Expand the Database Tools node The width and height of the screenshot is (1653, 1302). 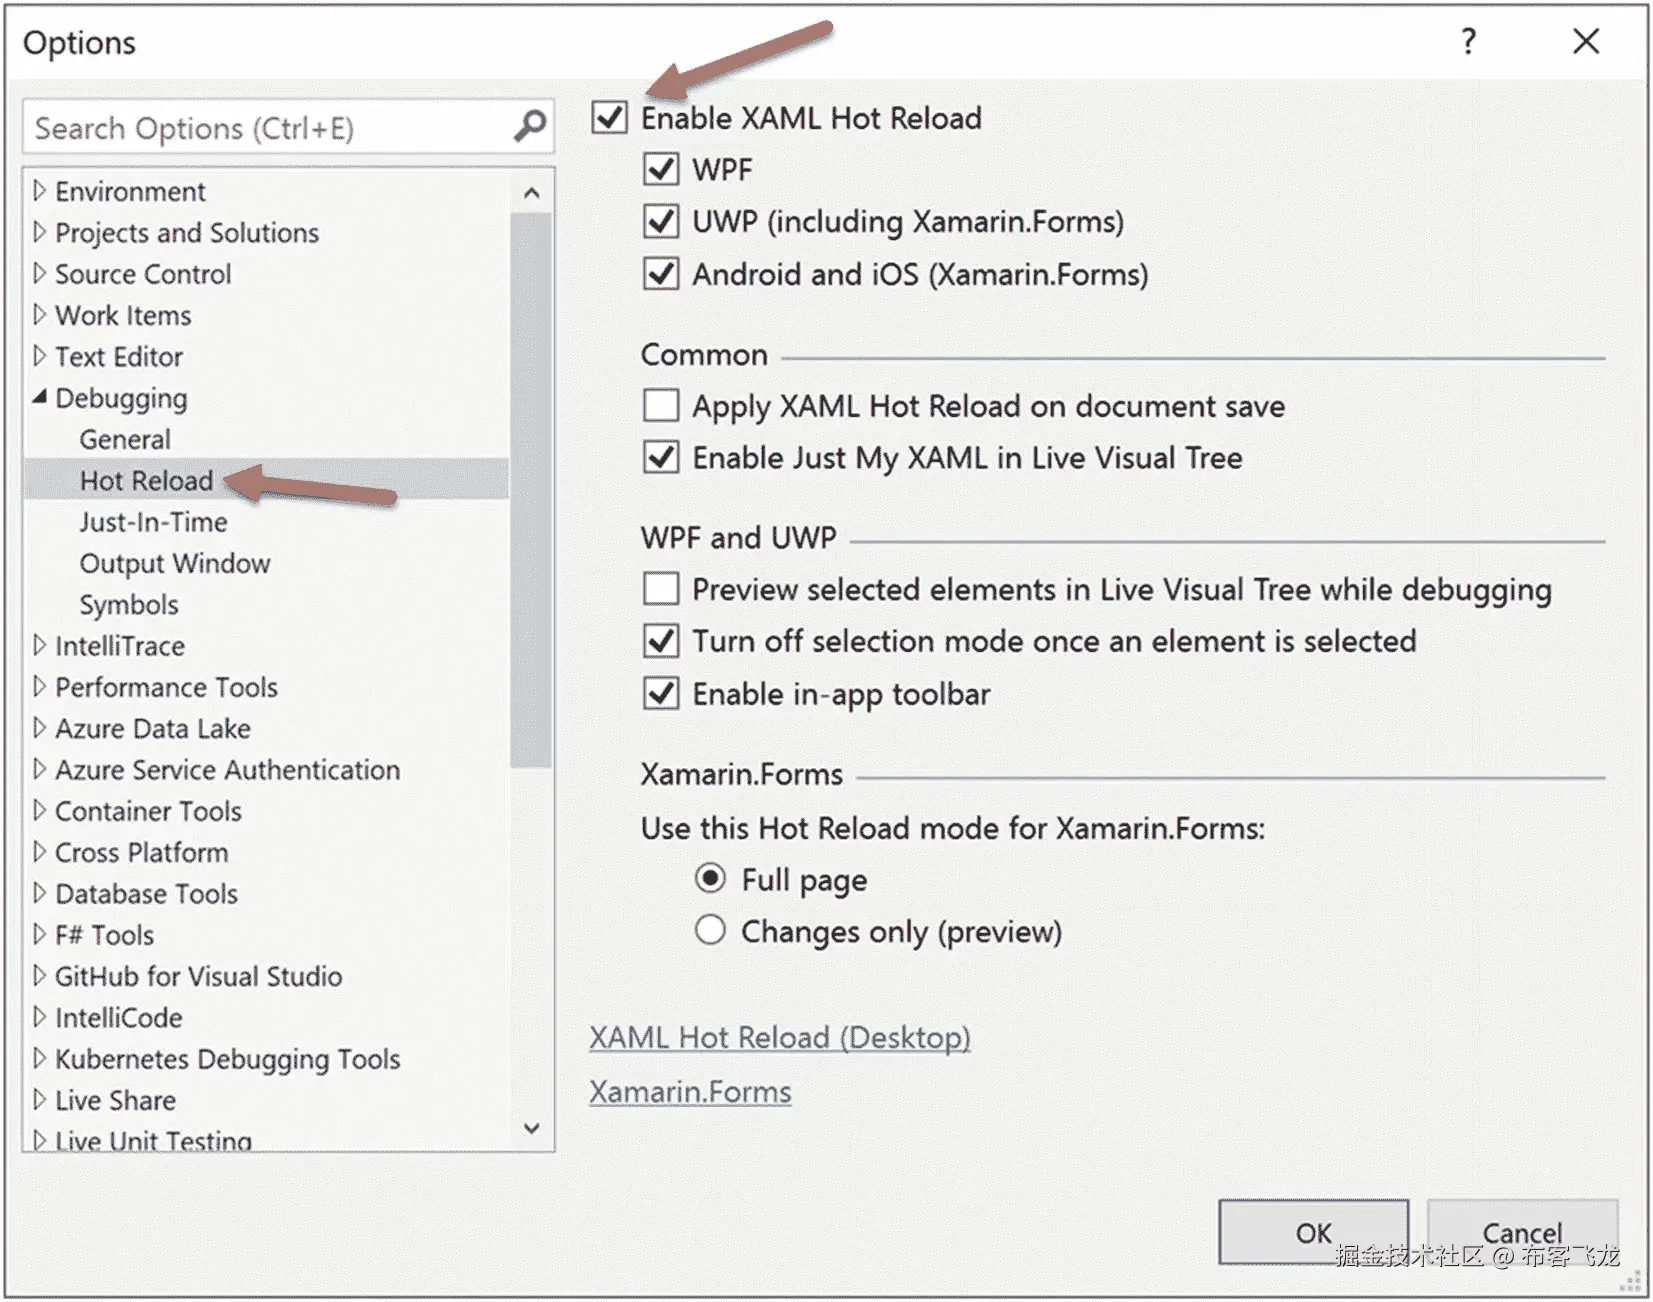39,893
